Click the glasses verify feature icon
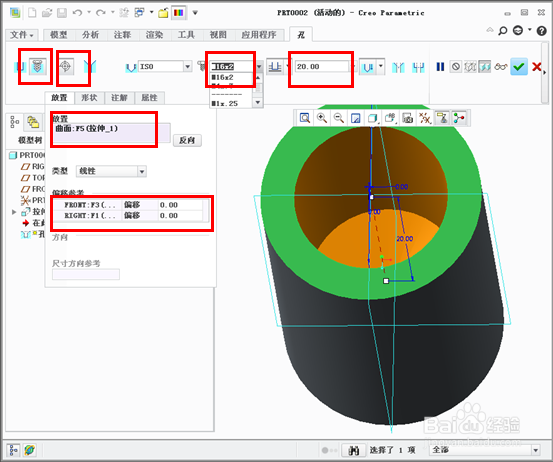 click(x=501, y=67)
